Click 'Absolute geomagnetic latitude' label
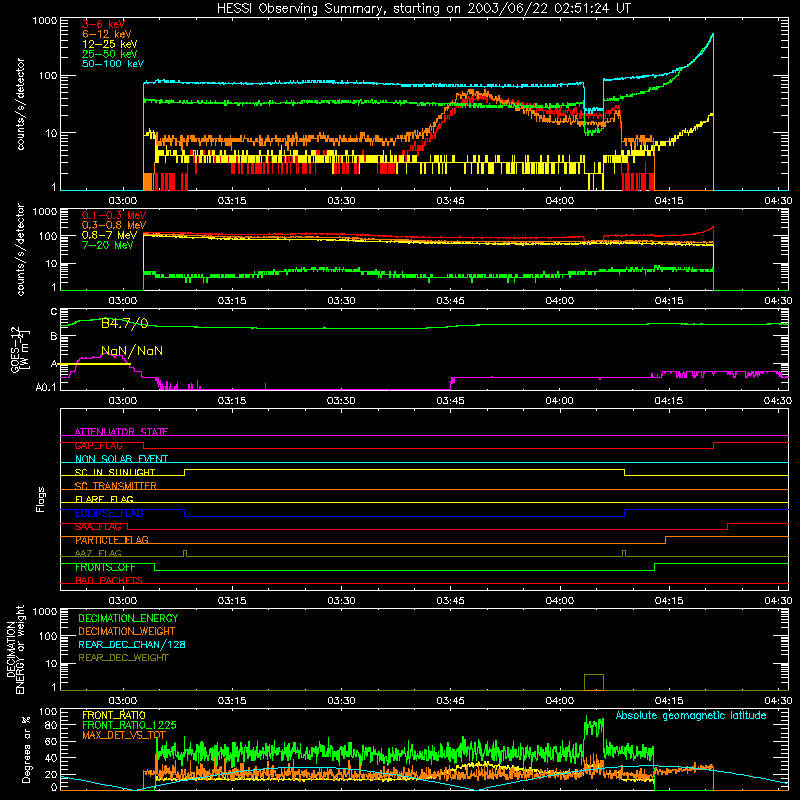The height and width of the screenshot is (800, 800). click(x=691, y=716)
